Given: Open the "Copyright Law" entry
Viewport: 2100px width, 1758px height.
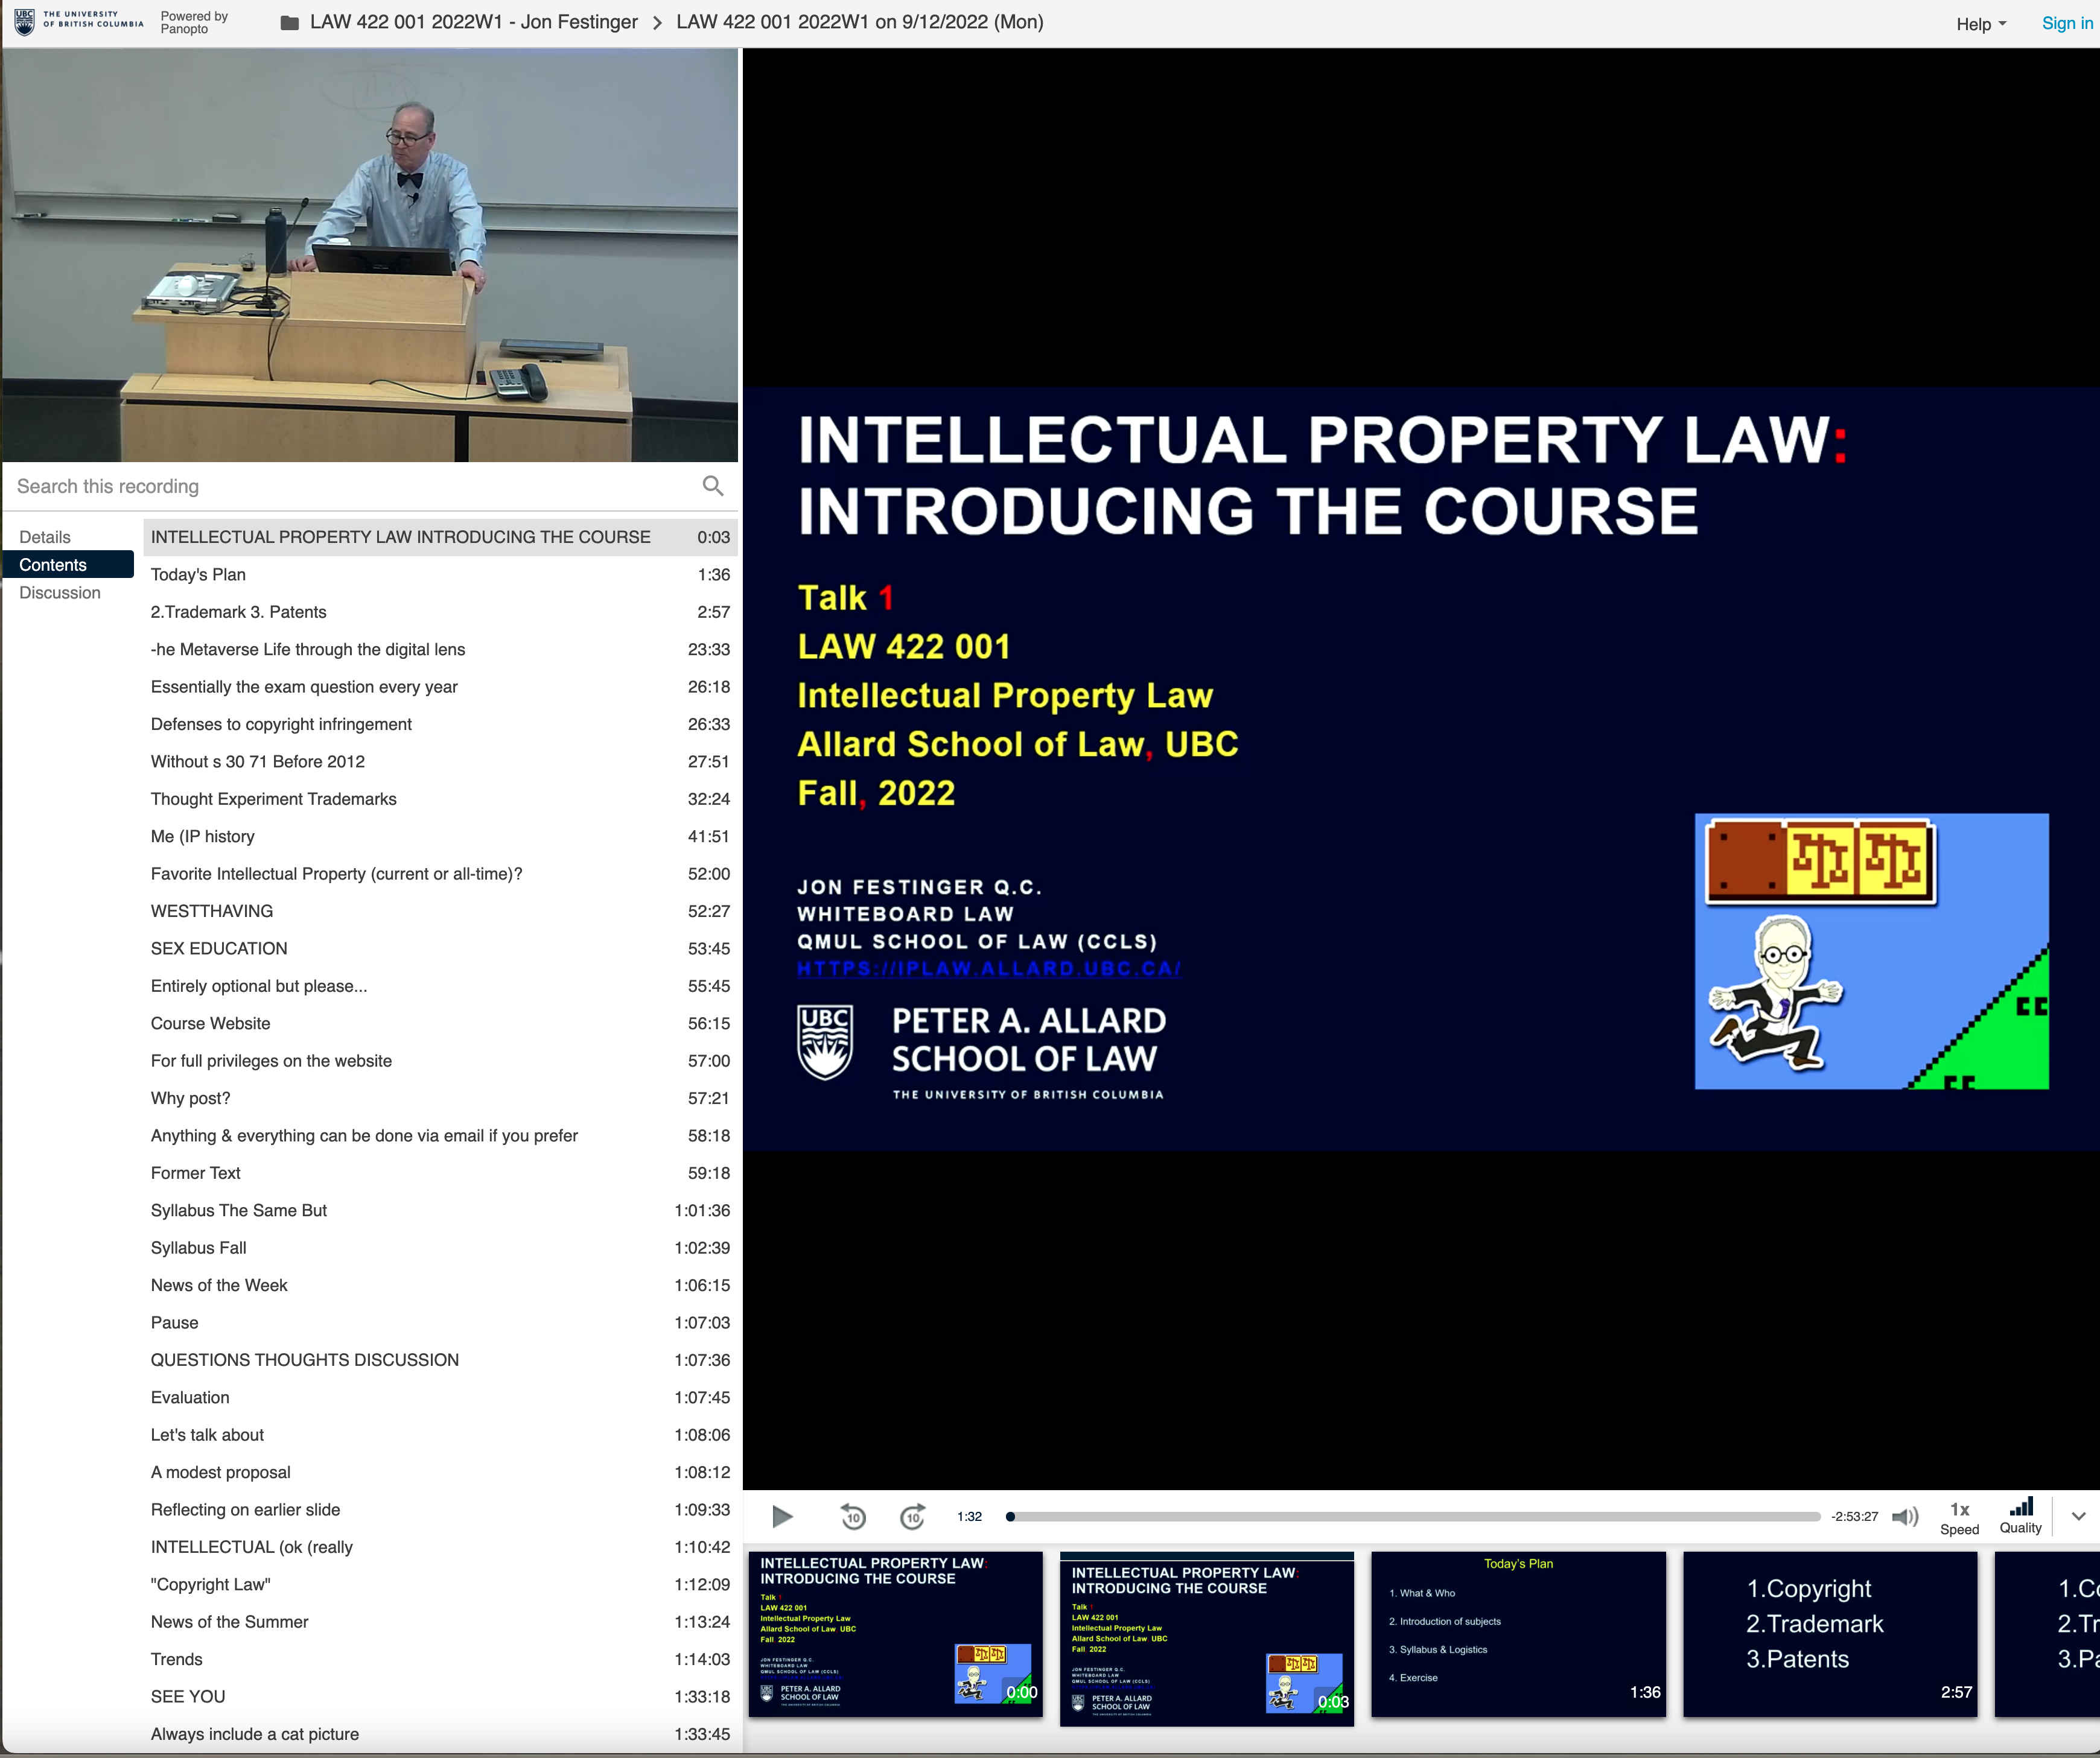Looking at the screenshot, I should (440, 1584).
